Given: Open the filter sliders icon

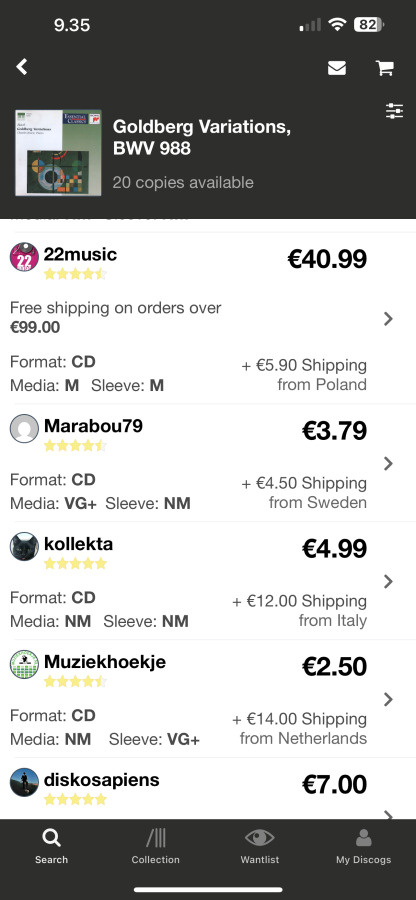Looking at the screenshot, I should pyautogui.click(x=394, y=111).
